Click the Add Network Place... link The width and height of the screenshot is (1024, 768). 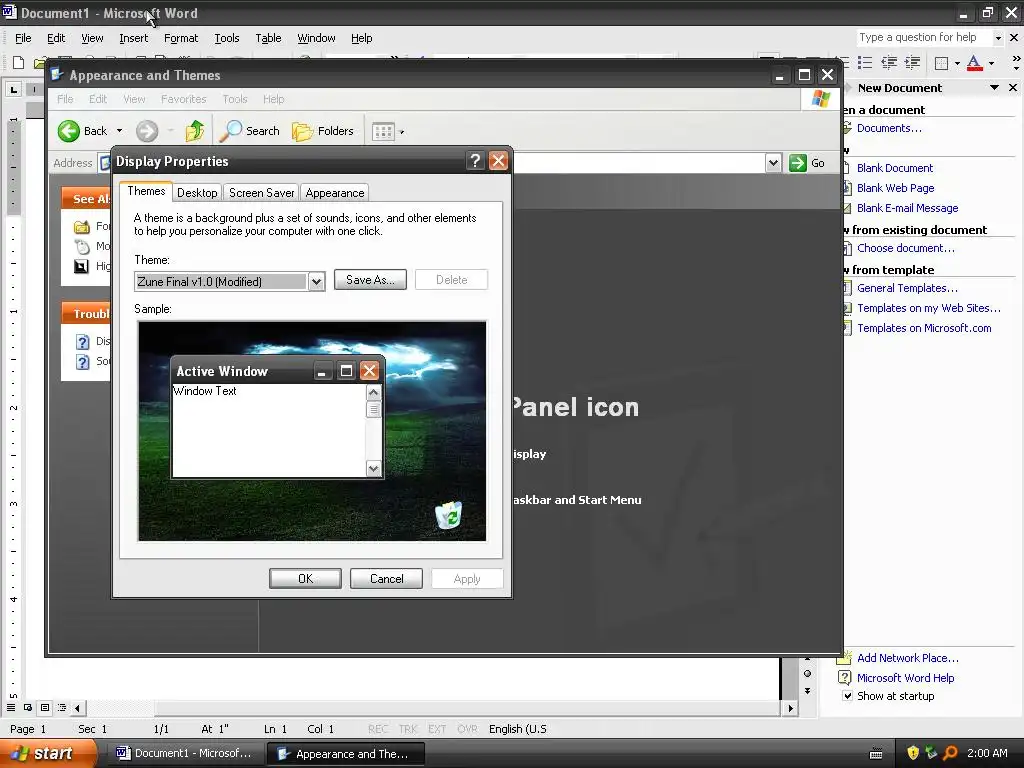[907, 658]
